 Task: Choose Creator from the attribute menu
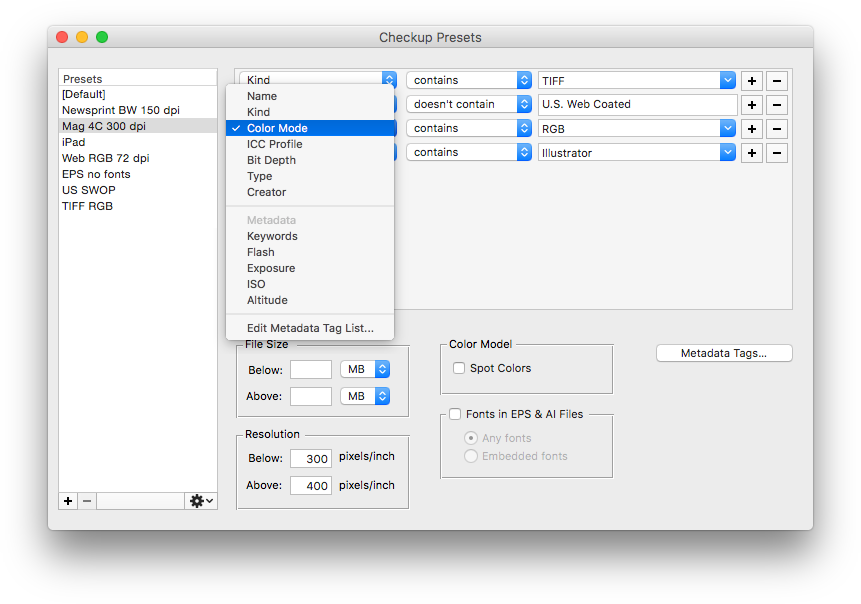click(x=310, y=192)
